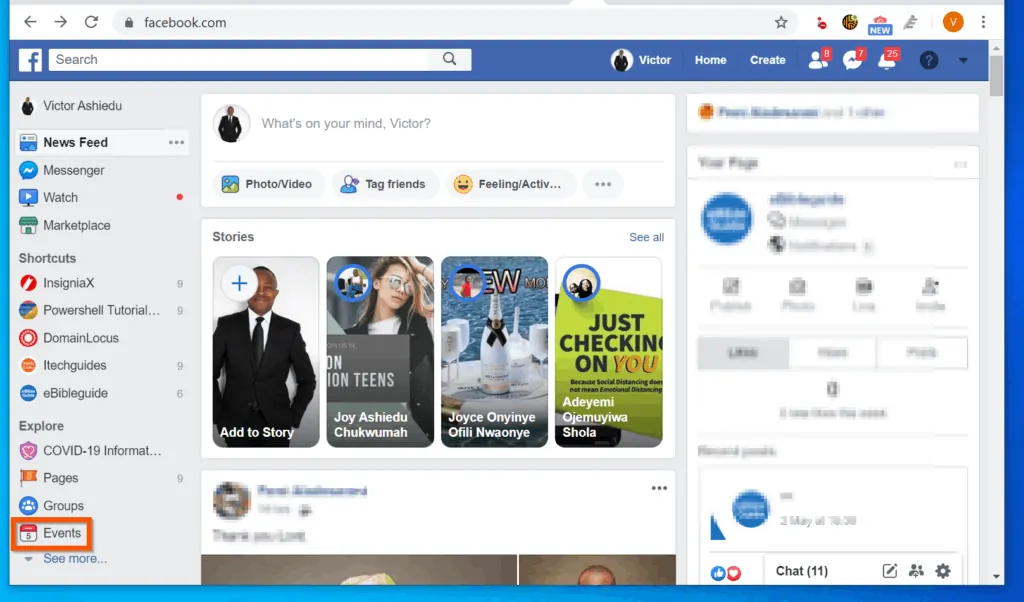Viewport: 1024px width, 602px height.
Task: Open the bell notifications icon
Action: click(x=887, y=59)
